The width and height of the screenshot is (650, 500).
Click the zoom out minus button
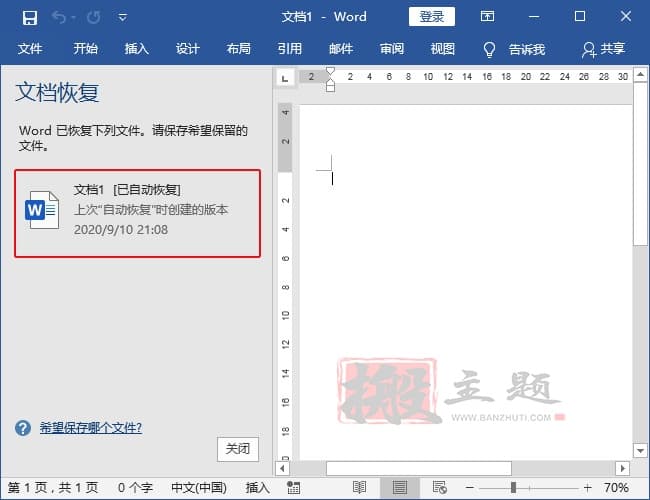pos(470,488)
